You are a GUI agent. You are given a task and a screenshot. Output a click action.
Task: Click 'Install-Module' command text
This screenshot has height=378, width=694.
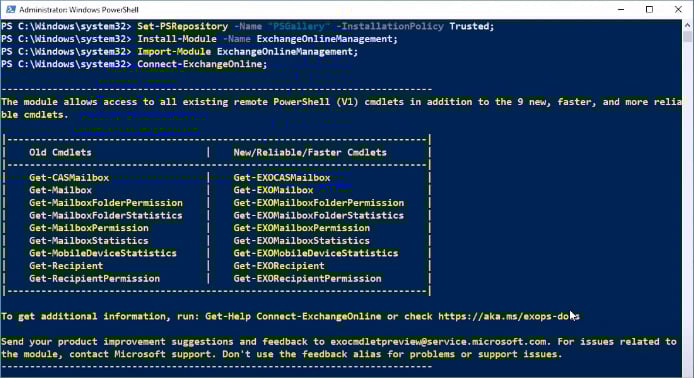click(x=177, y=39)
